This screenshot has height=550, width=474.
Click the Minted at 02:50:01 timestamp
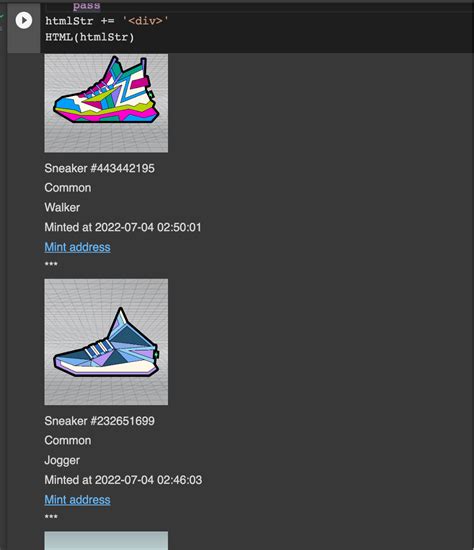click(x=123, y=227)
